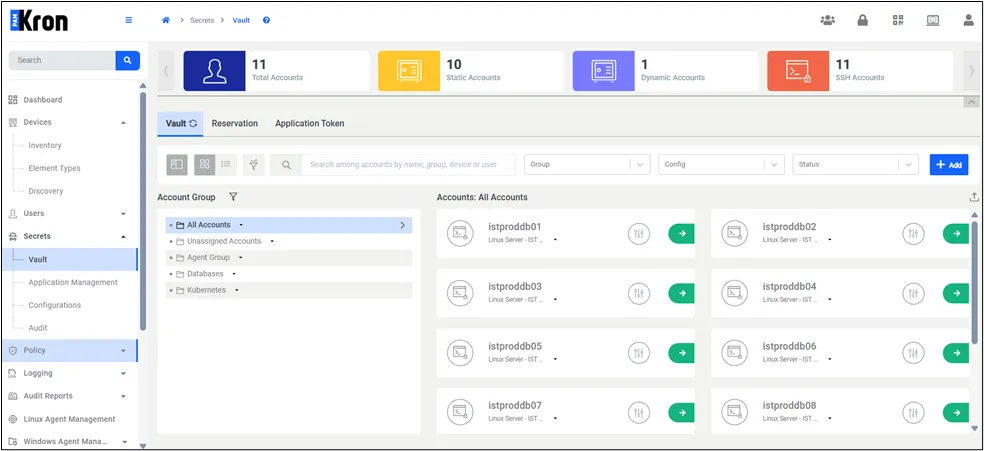Switch to the Application Token tab
The width and height of the screenshot is (984, 451).
pos(309,124)
